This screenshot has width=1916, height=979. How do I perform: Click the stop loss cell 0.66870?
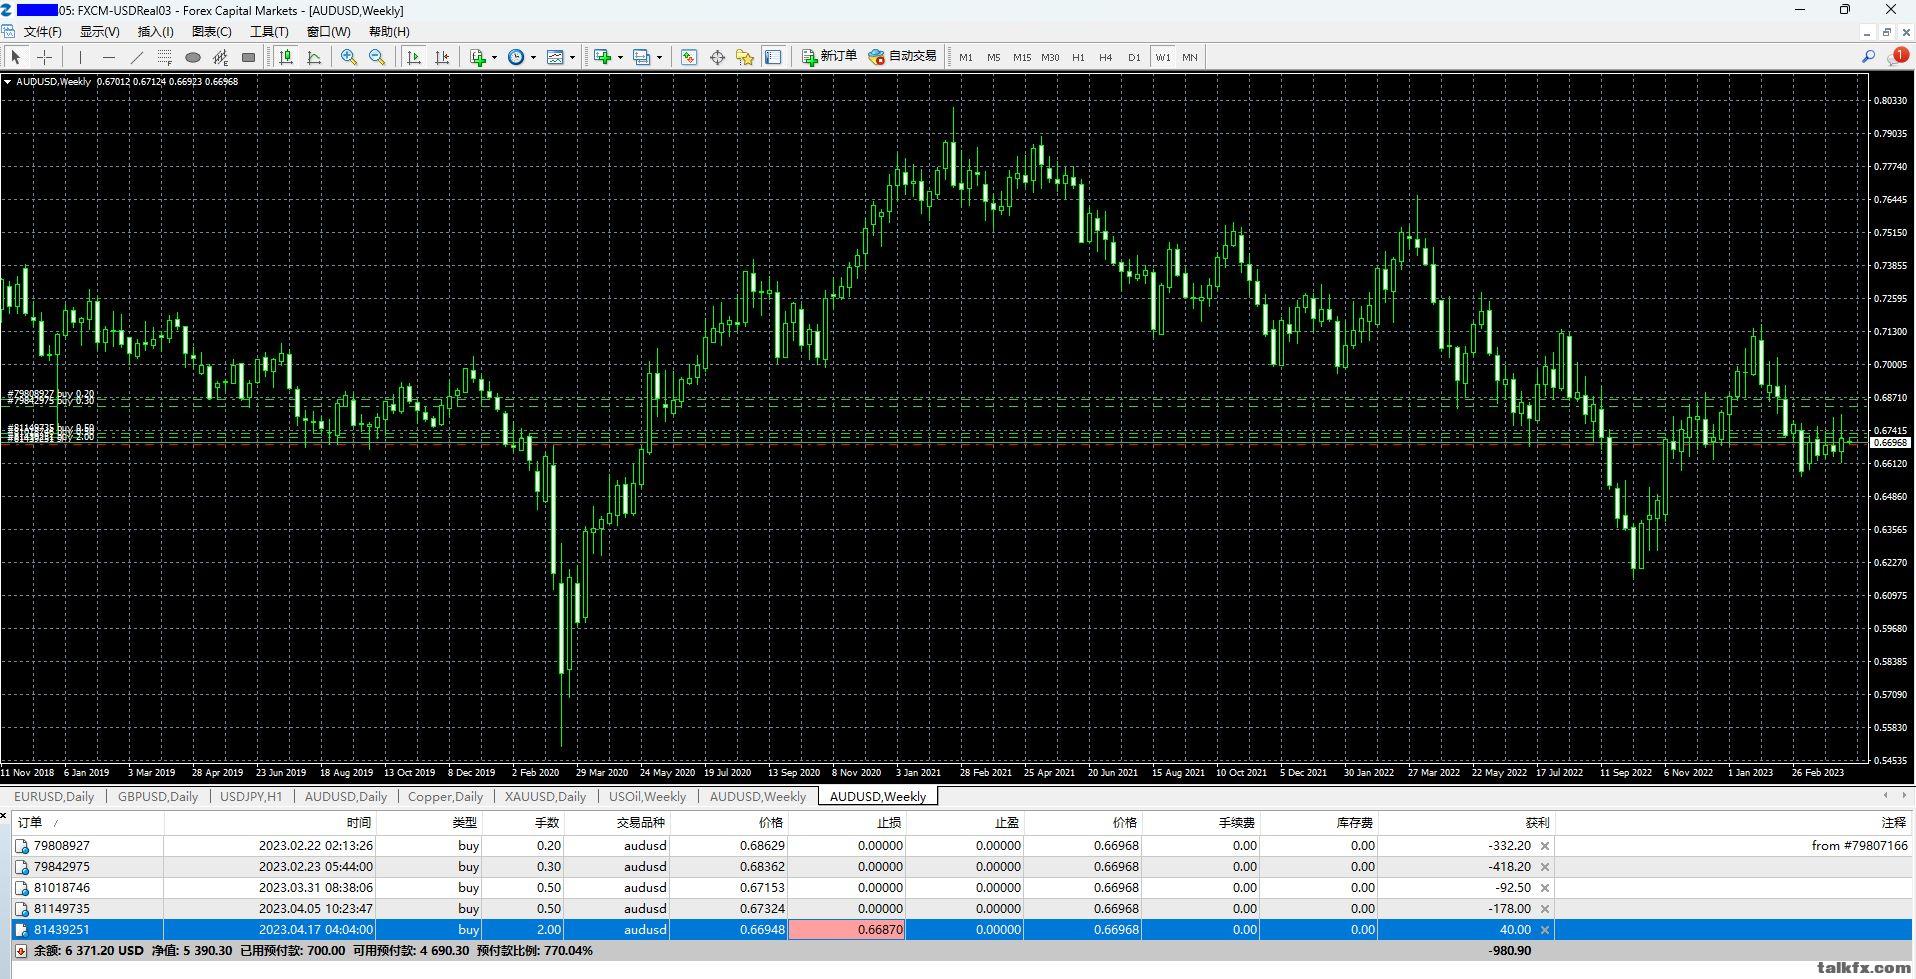coord(847,930)
